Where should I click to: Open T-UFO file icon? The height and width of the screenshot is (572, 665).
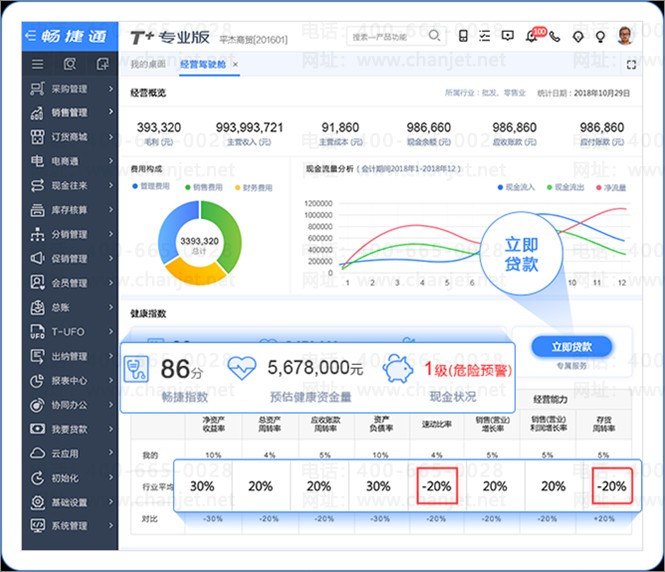point(37,332)
